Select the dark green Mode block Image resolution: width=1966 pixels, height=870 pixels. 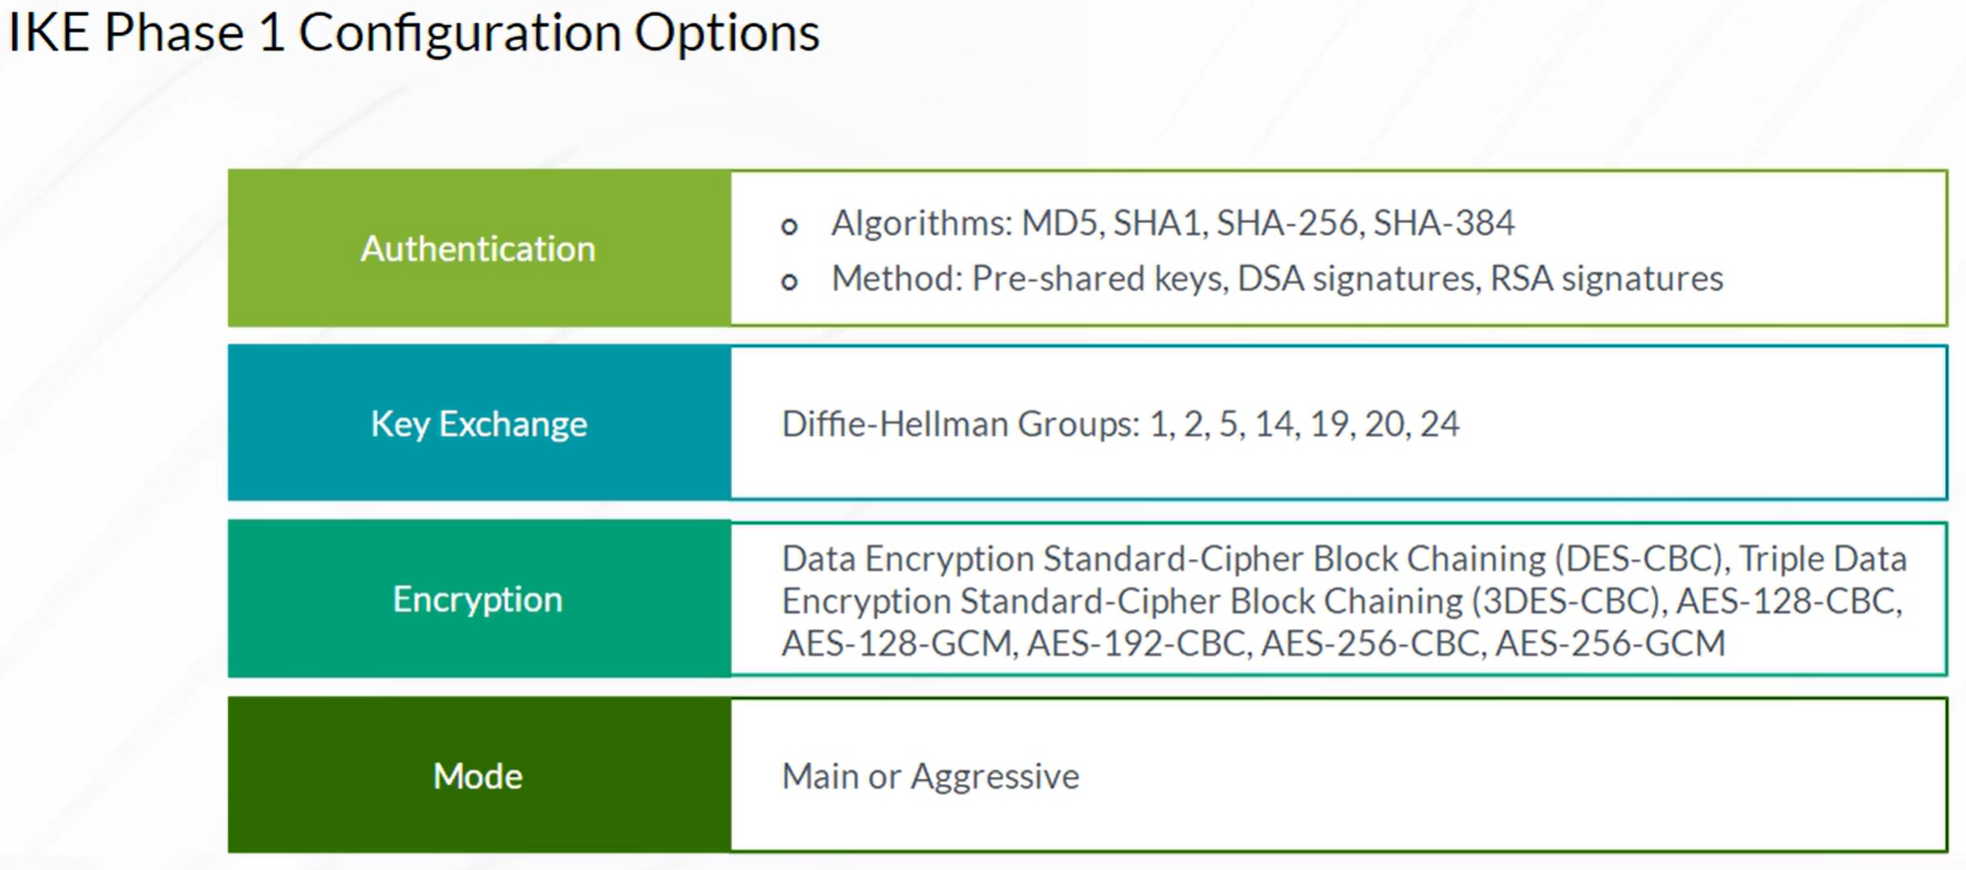point(479,776)
